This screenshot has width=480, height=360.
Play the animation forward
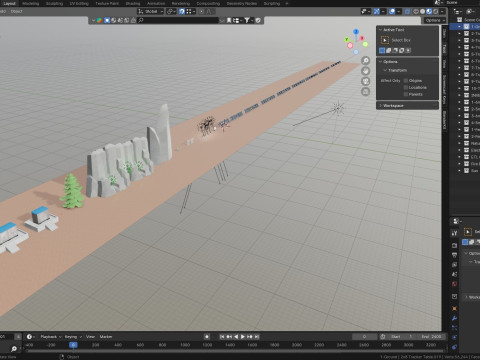[243, 337]
